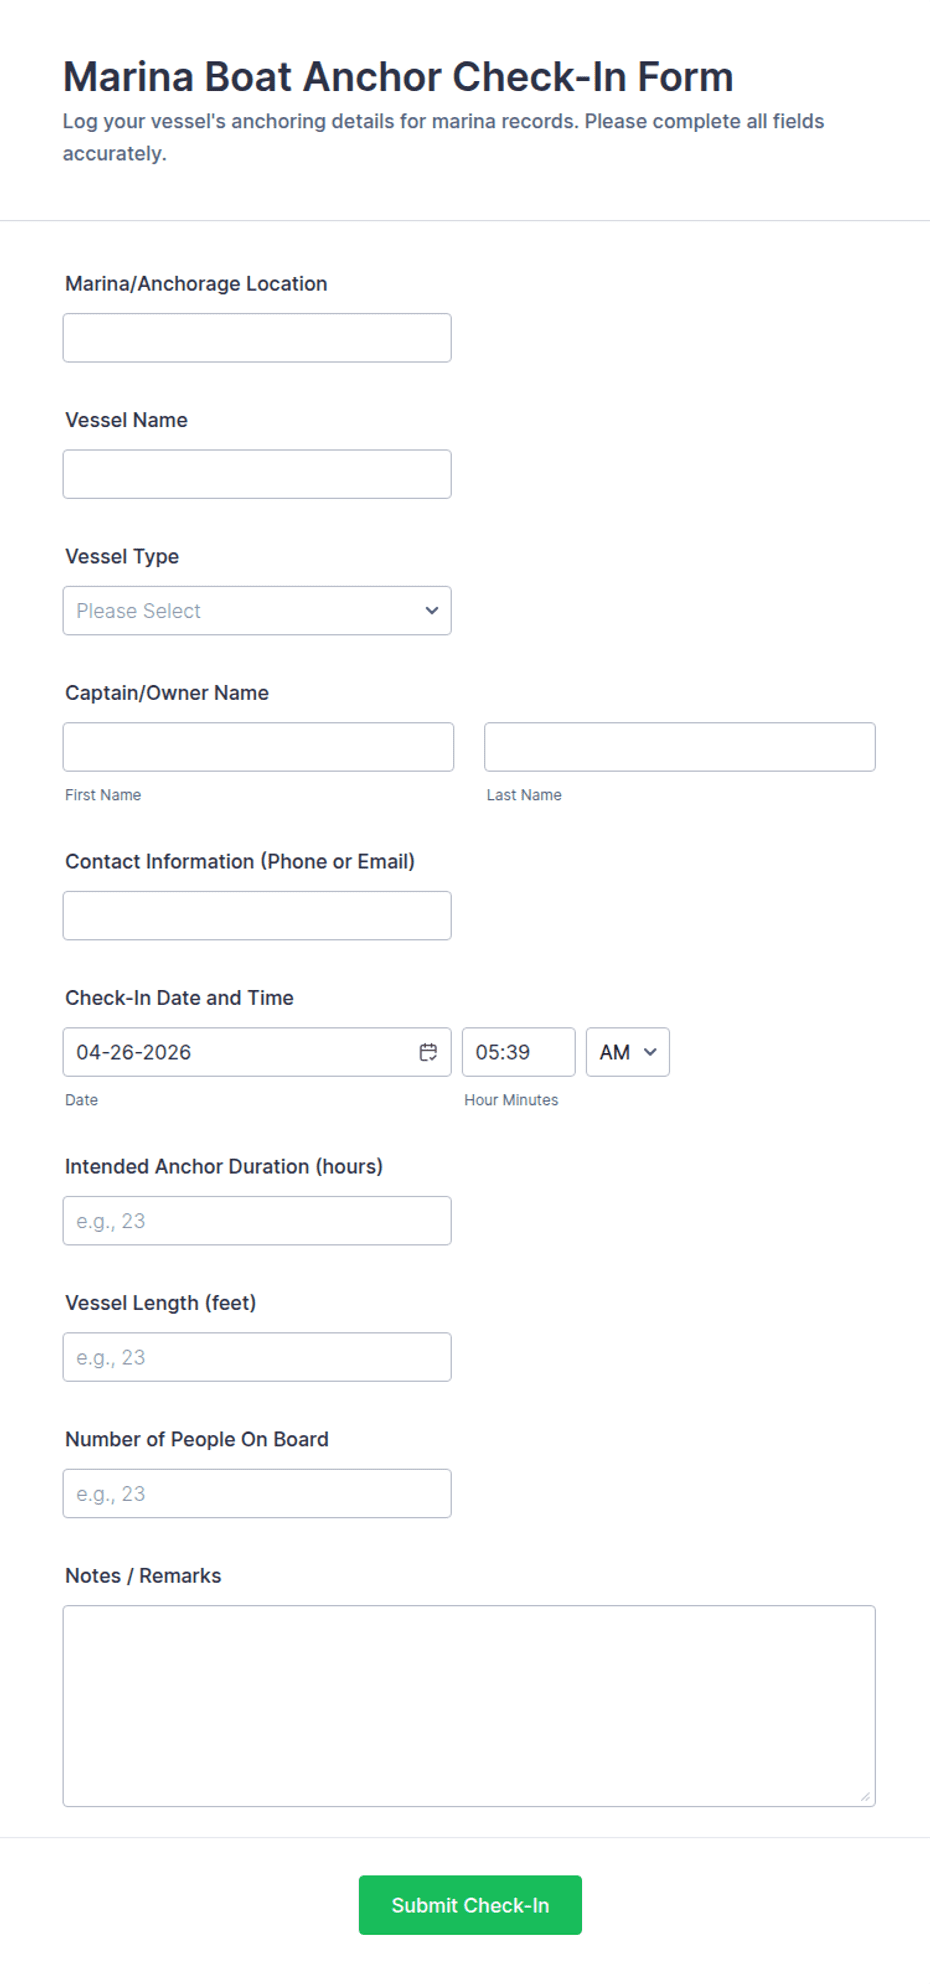Open the calendar date picker icon
The image size is (930, 1984).
[x=428, y=1052]
